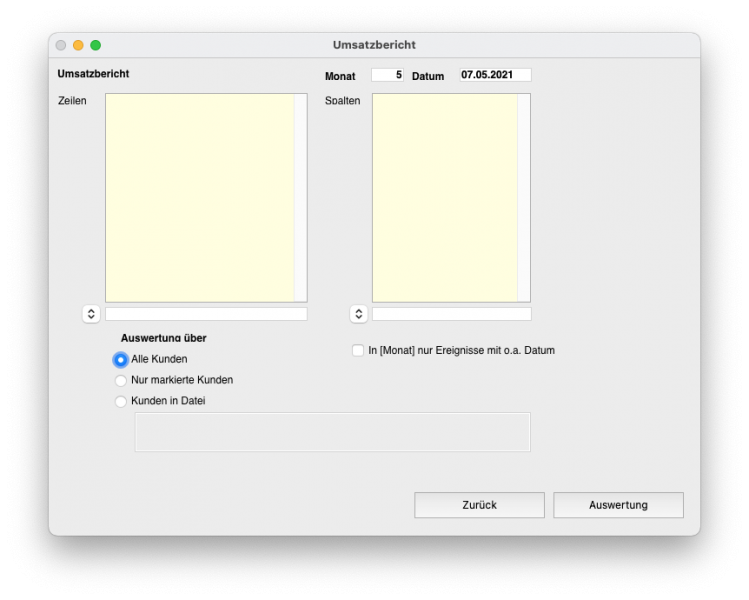Open the popup arrows below the Zeilen list

(x=91, y=314)
